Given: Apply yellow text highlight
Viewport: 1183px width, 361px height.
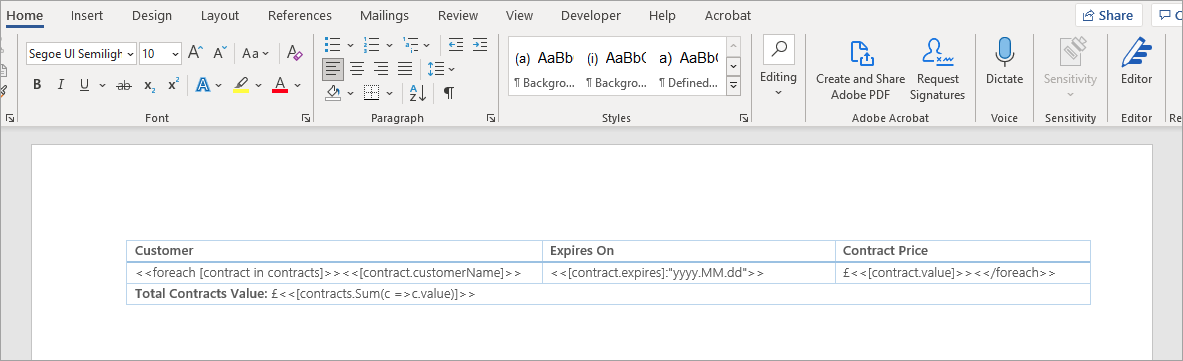Looking at the screenshot, I should pyautogui.click(x=241, y=85).
